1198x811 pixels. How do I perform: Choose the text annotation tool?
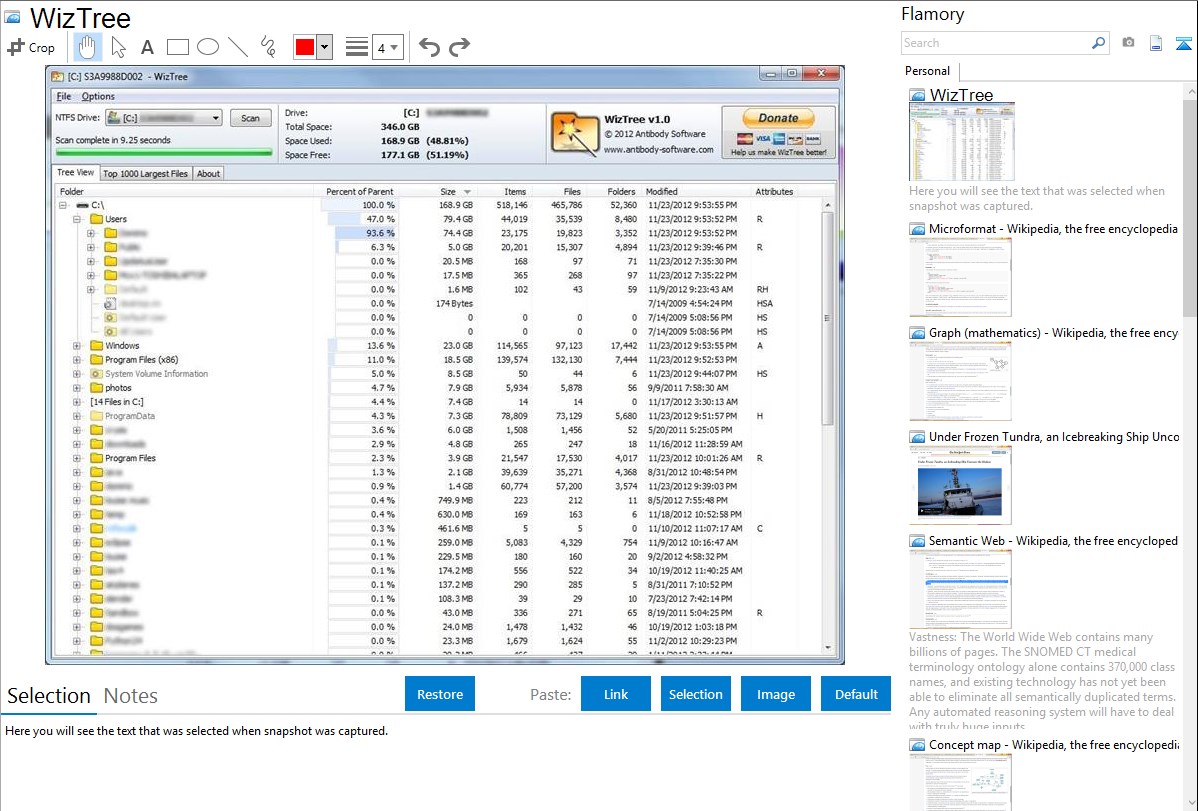click(x=147, y=47)
